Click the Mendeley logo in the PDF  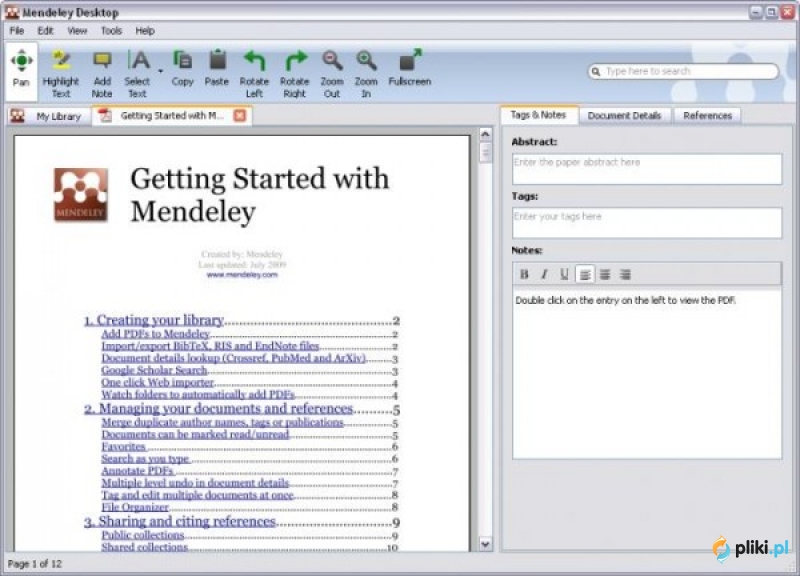click(x=81, y=195)
